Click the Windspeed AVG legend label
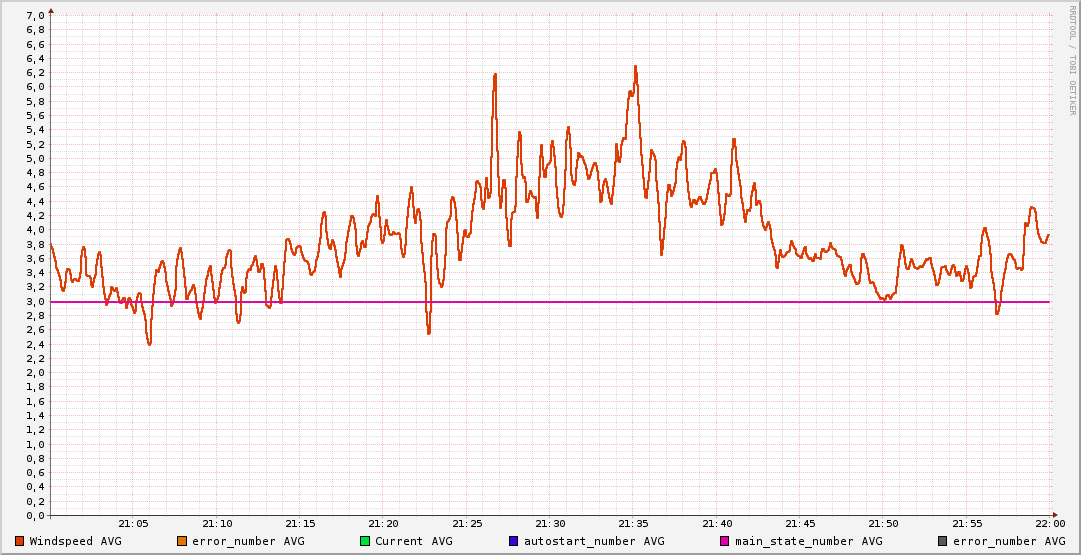This screenshot has width=1081, height=555. pyautogui.click(x=75, y=541)
